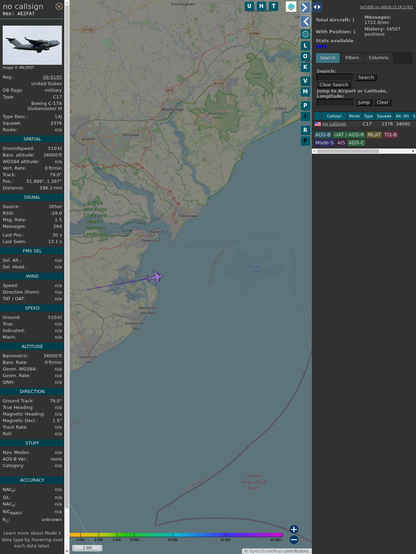
Task: Click the V map button
Action: [305, 81]
